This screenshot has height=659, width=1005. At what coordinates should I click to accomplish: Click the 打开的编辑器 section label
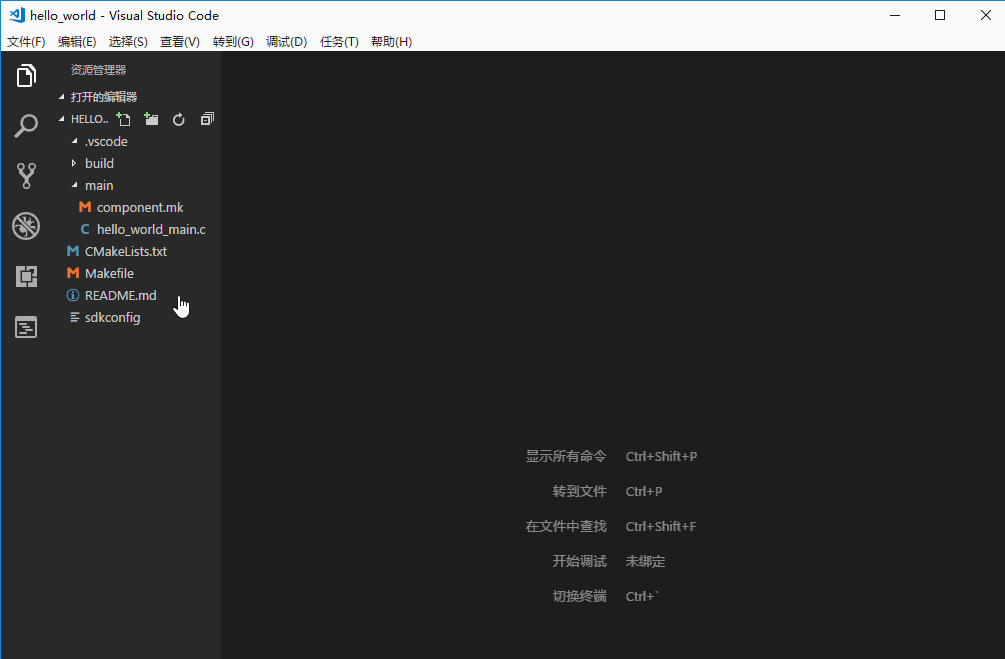pyautogui.click(x=104, y=97)
